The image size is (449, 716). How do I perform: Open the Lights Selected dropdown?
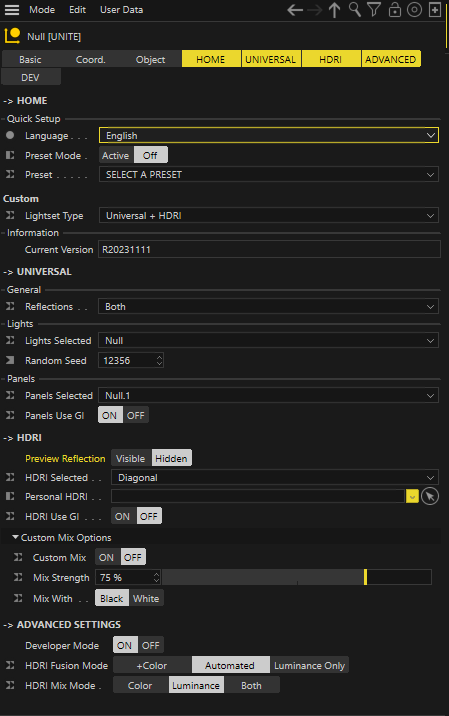[x=269, y=340]
